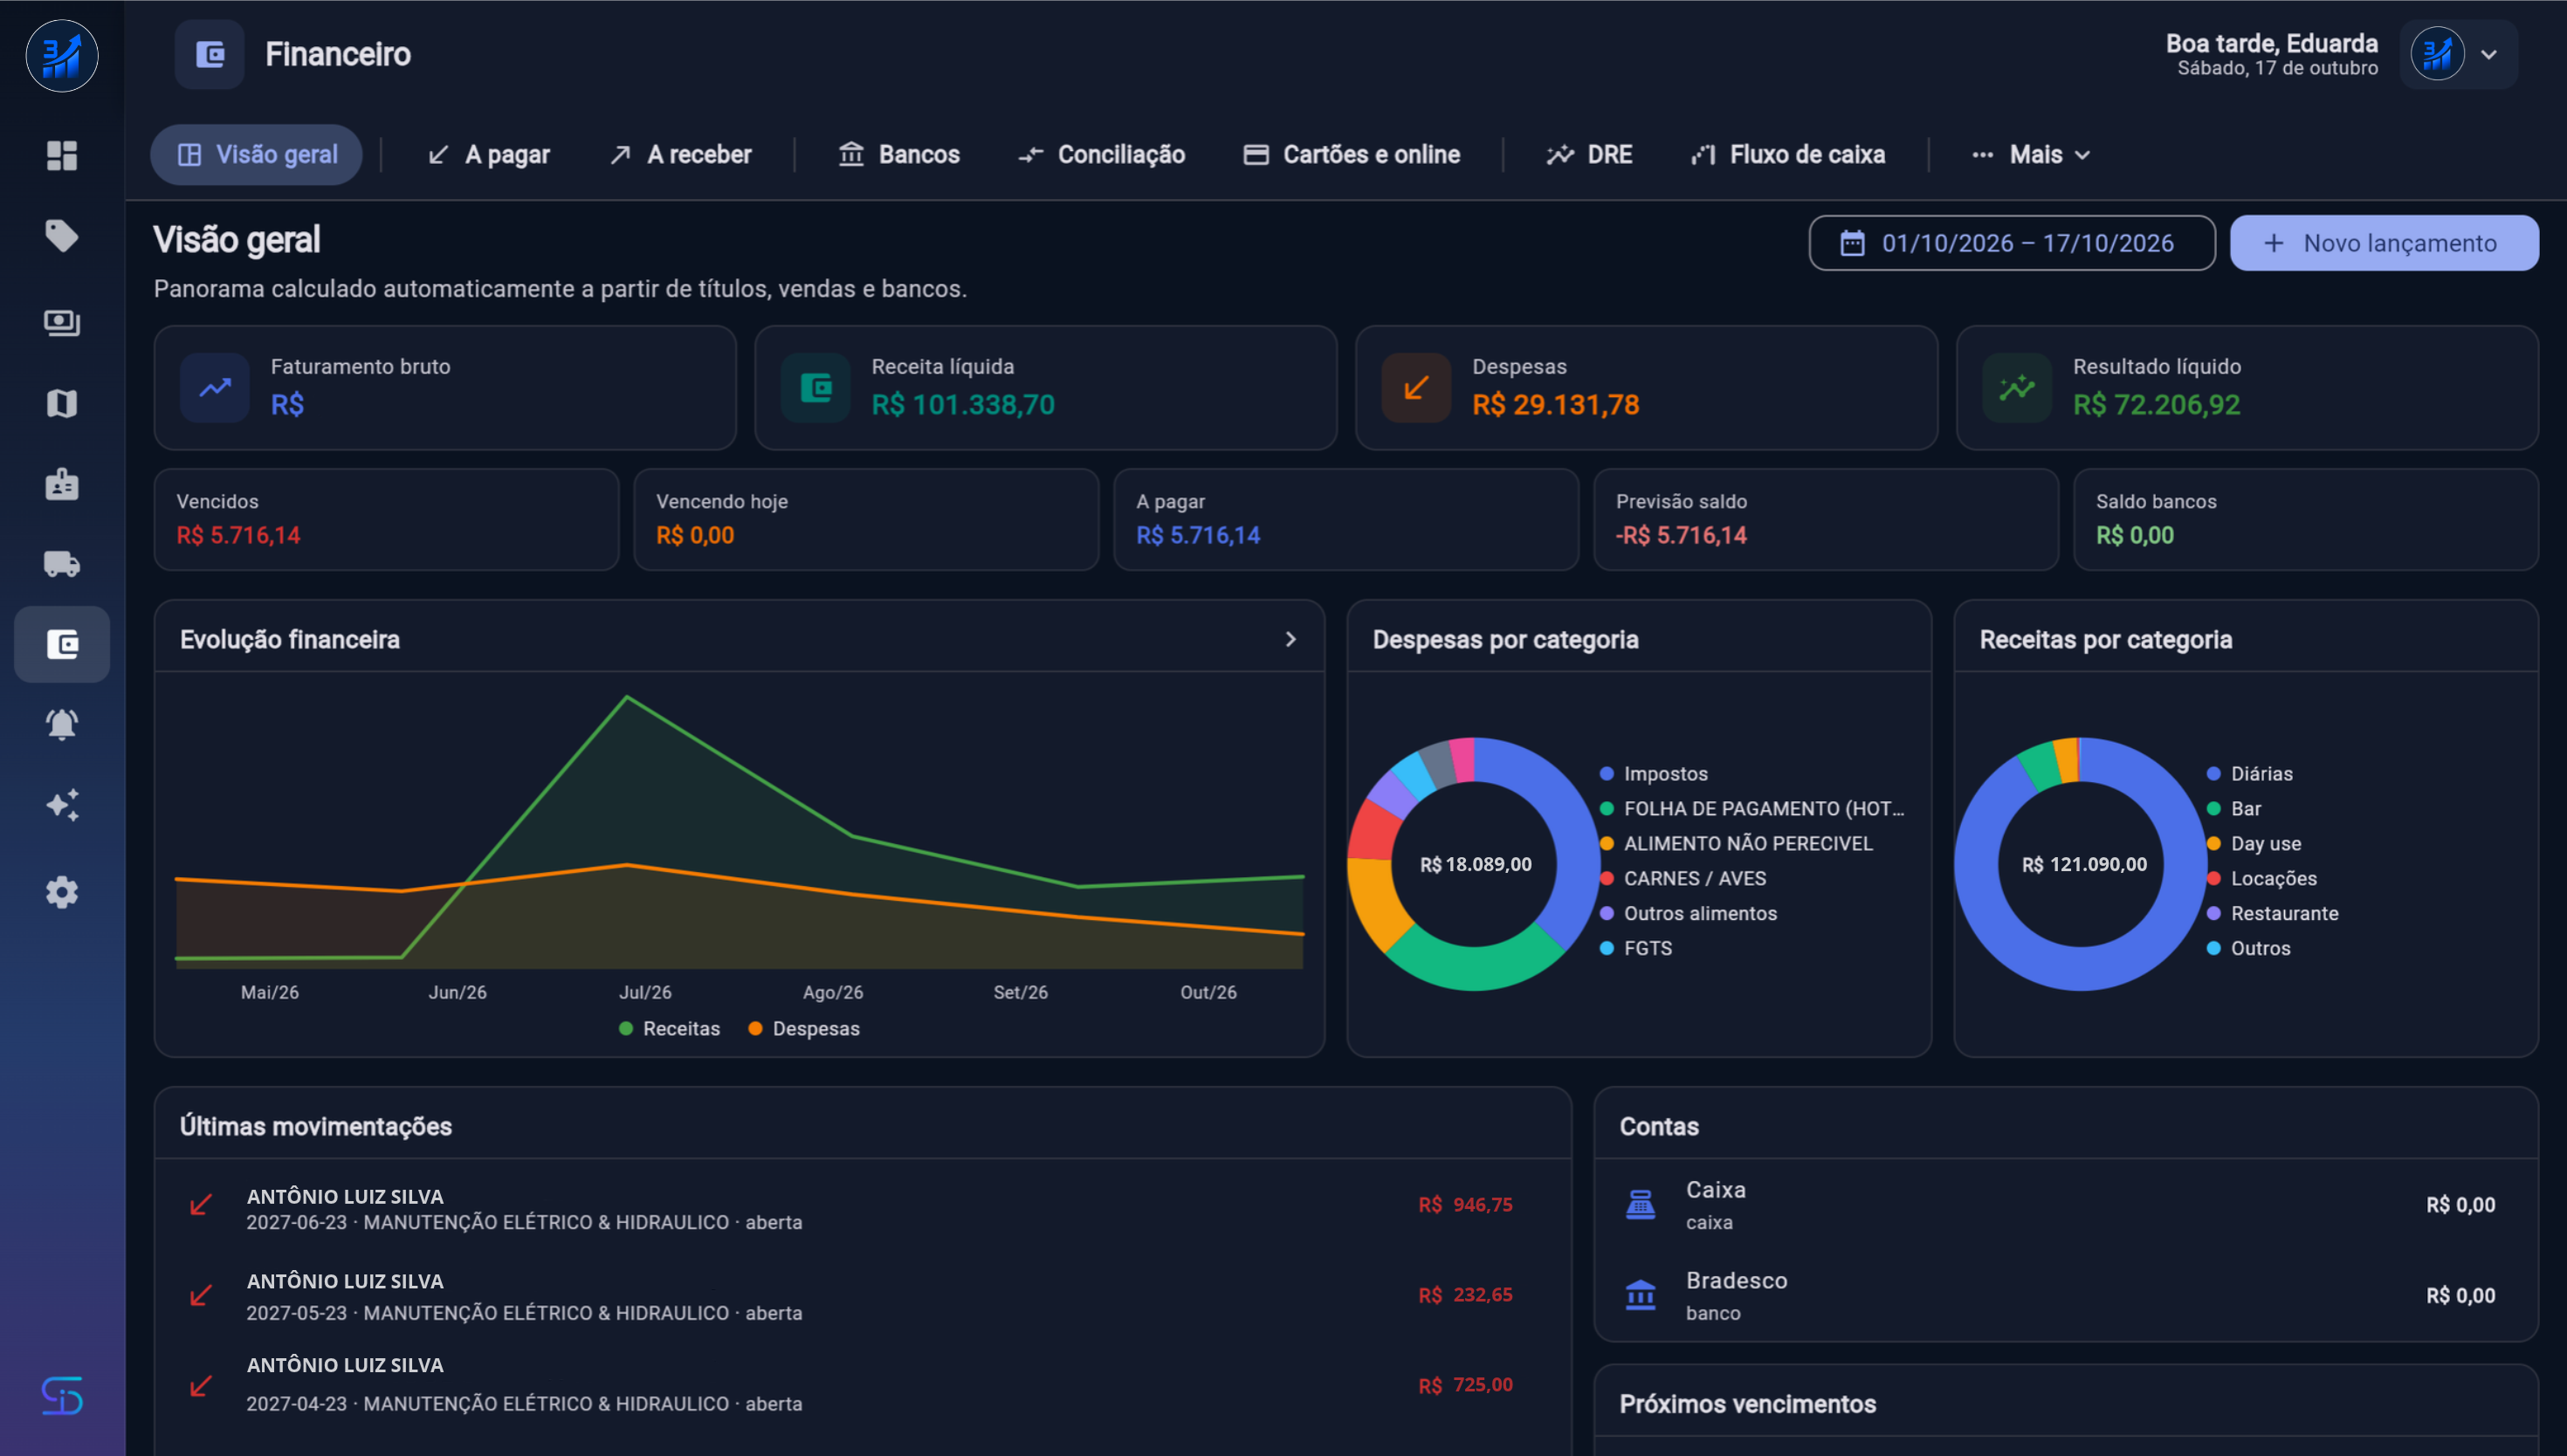
Task: Toggle FGTS legend entry
Action: tap(1636, 947)
